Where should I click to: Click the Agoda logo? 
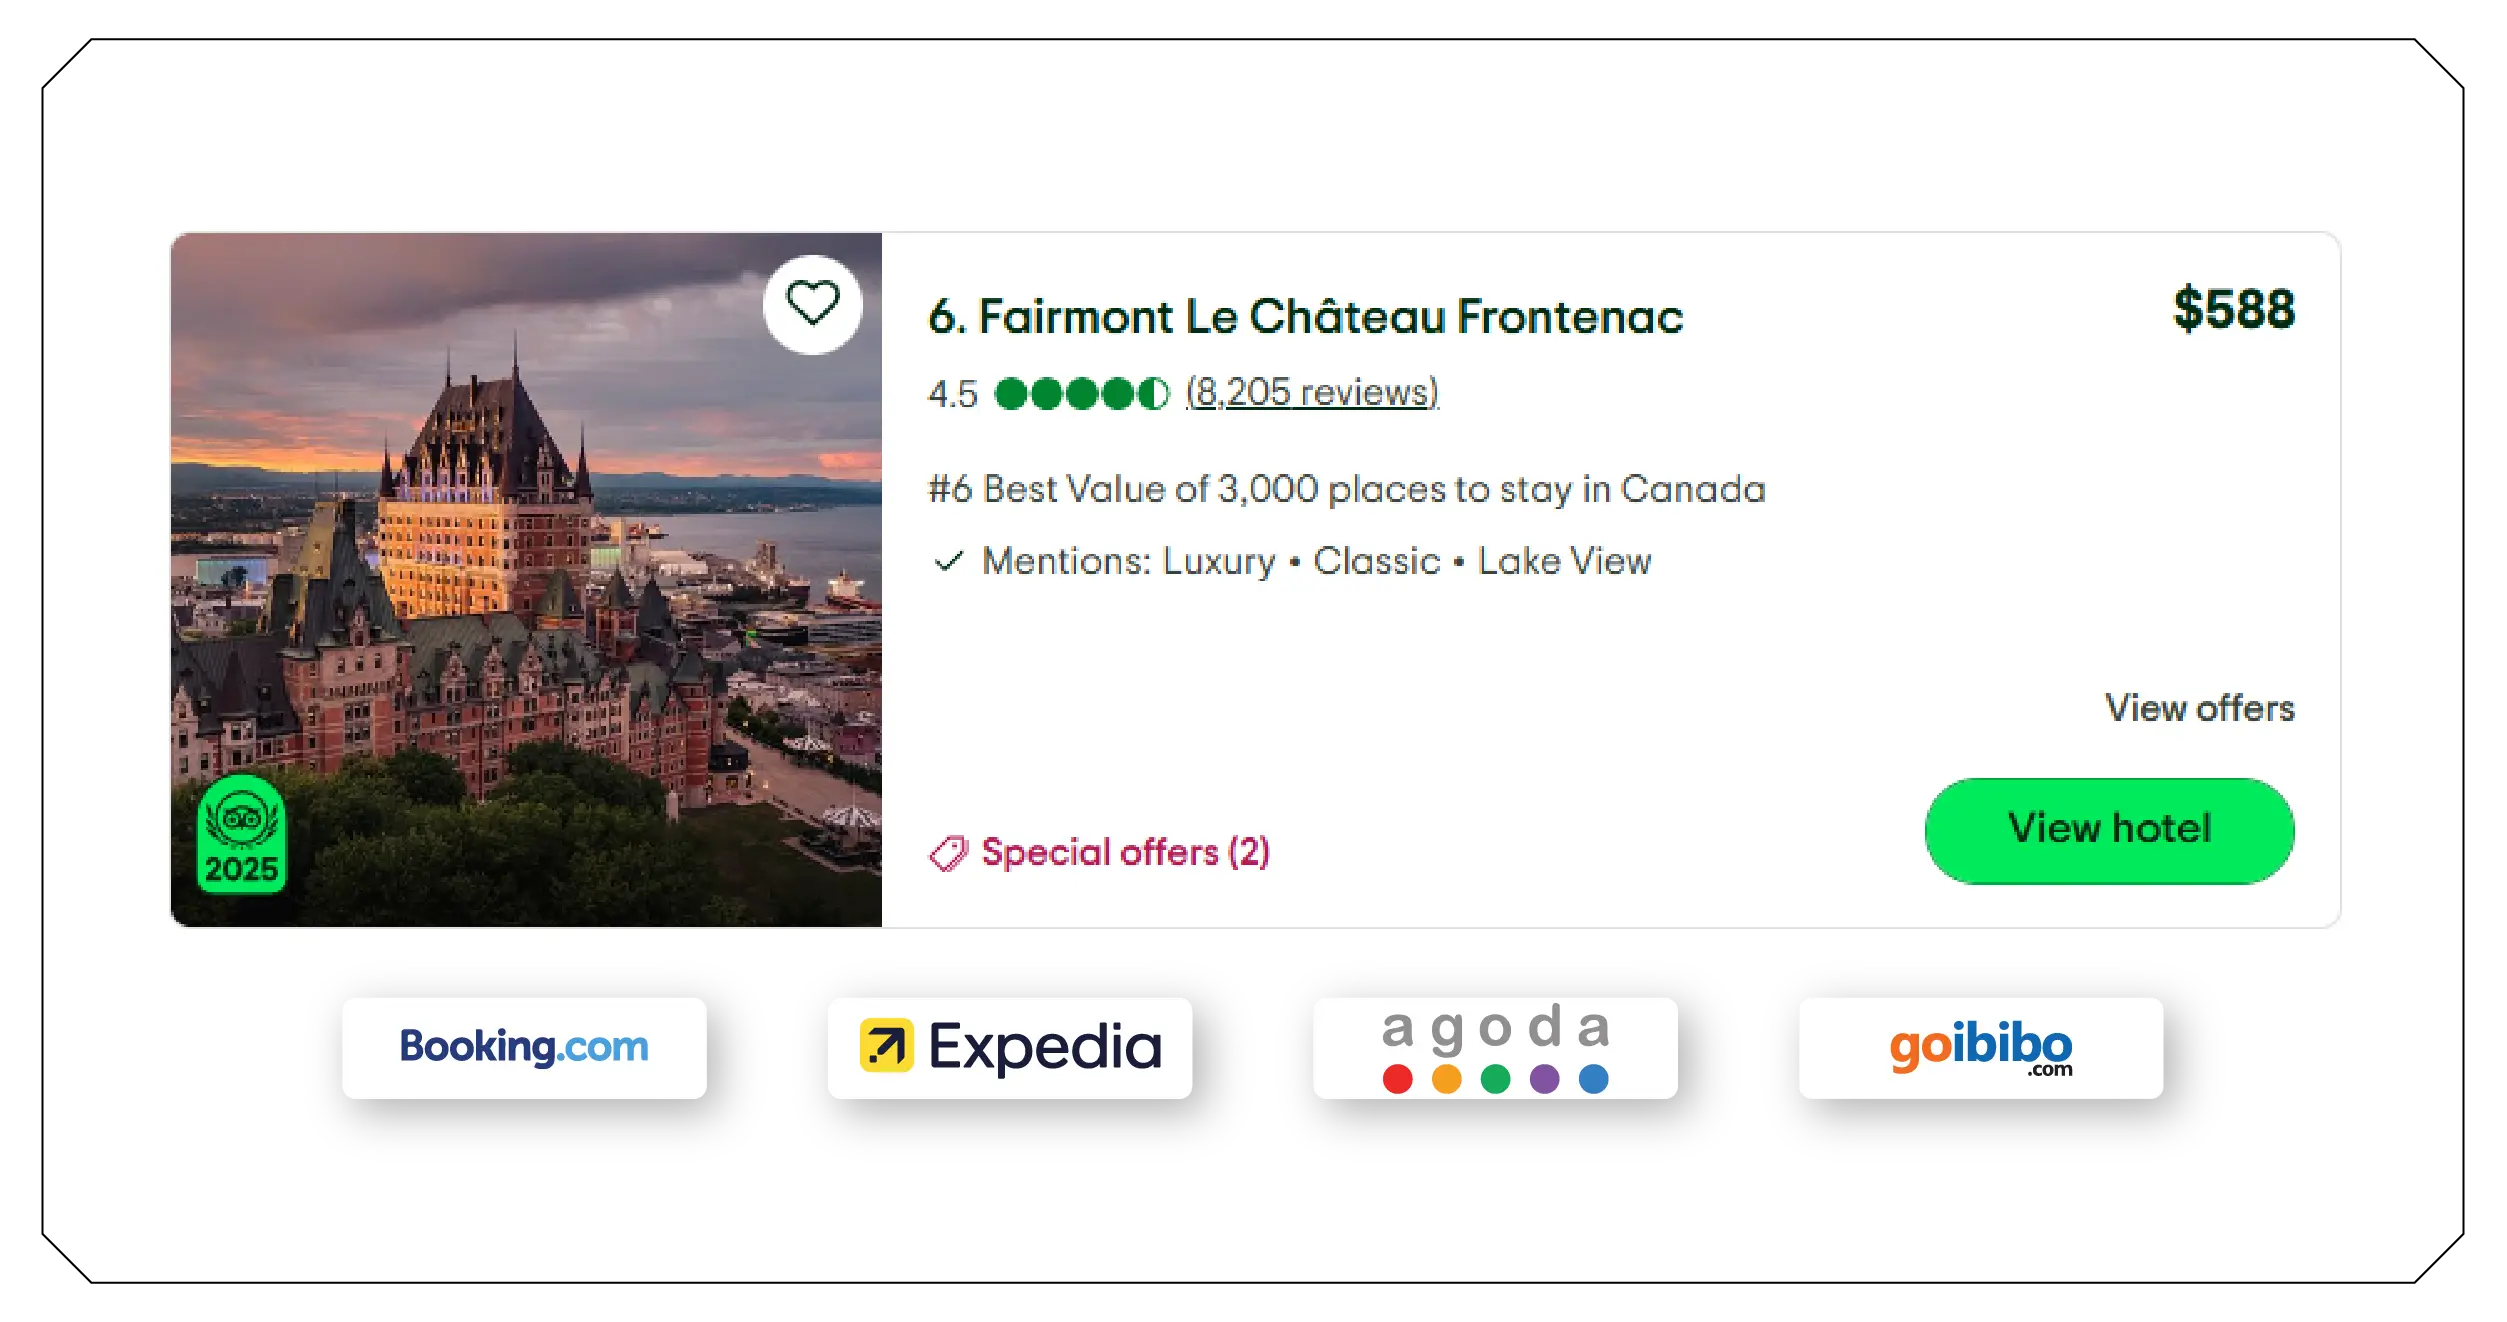(x=1495, y=1047)
